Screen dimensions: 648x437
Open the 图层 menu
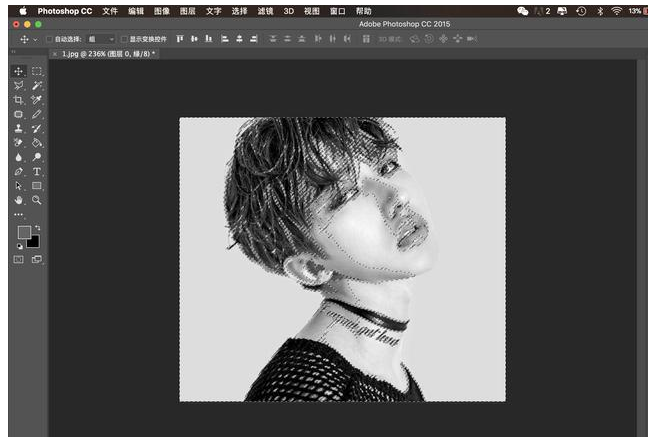188,10
